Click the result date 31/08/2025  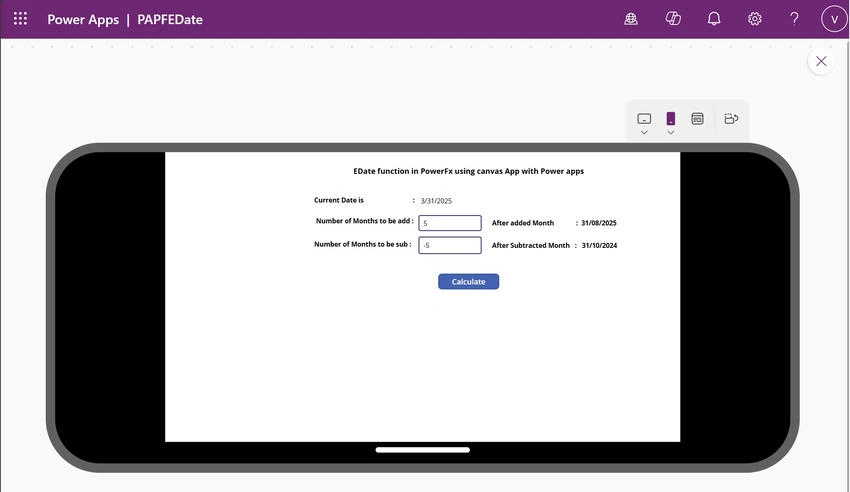(598, 223)
